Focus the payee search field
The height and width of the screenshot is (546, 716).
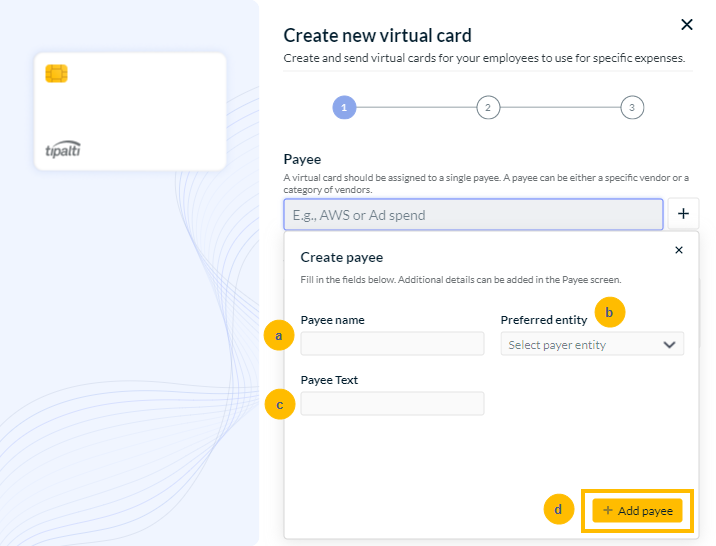(473, 215)
